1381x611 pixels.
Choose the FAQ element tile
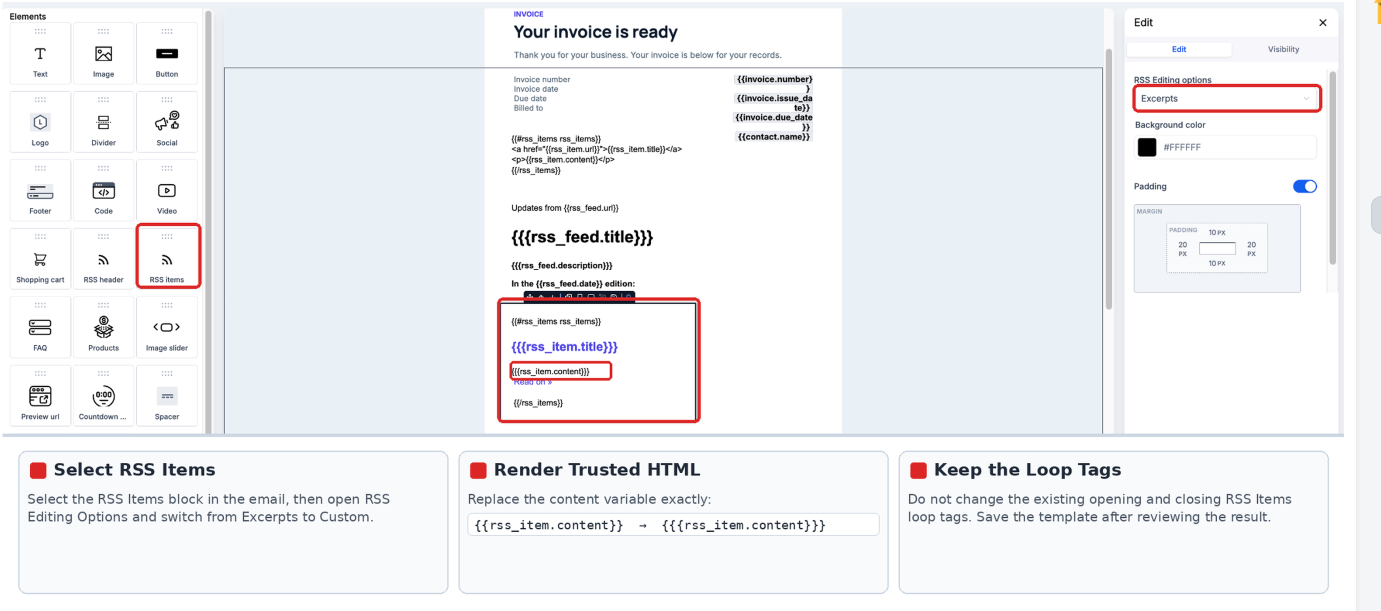40,328
